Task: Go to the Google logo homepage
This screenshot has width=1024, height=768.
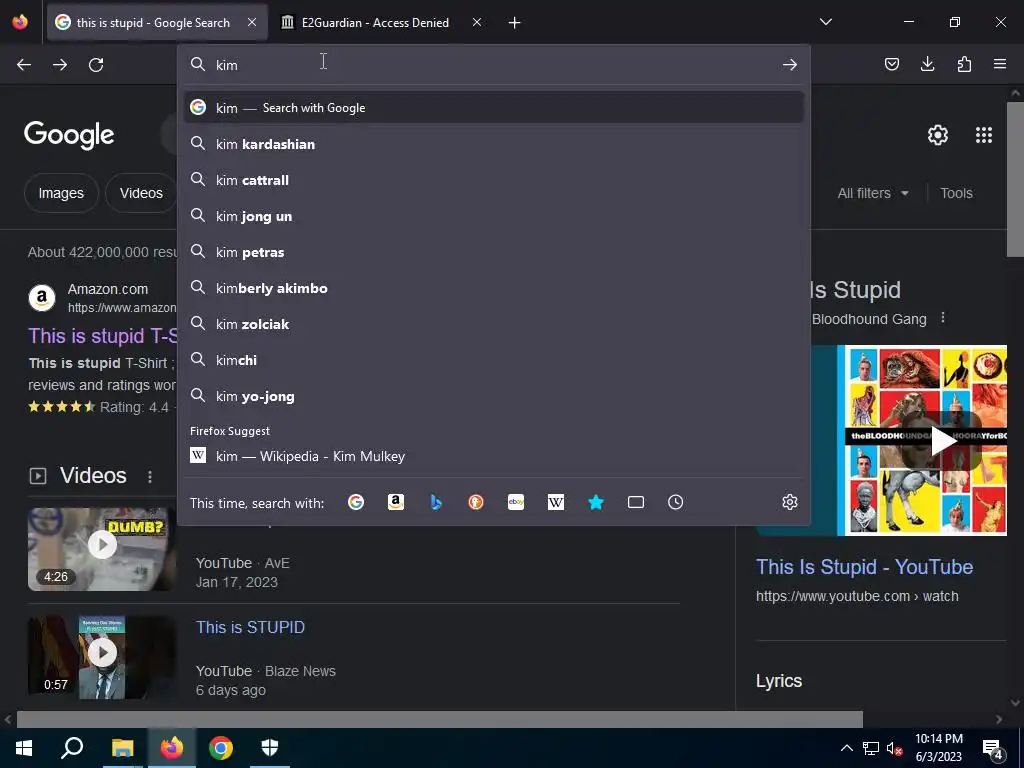Action: (69, 135)
